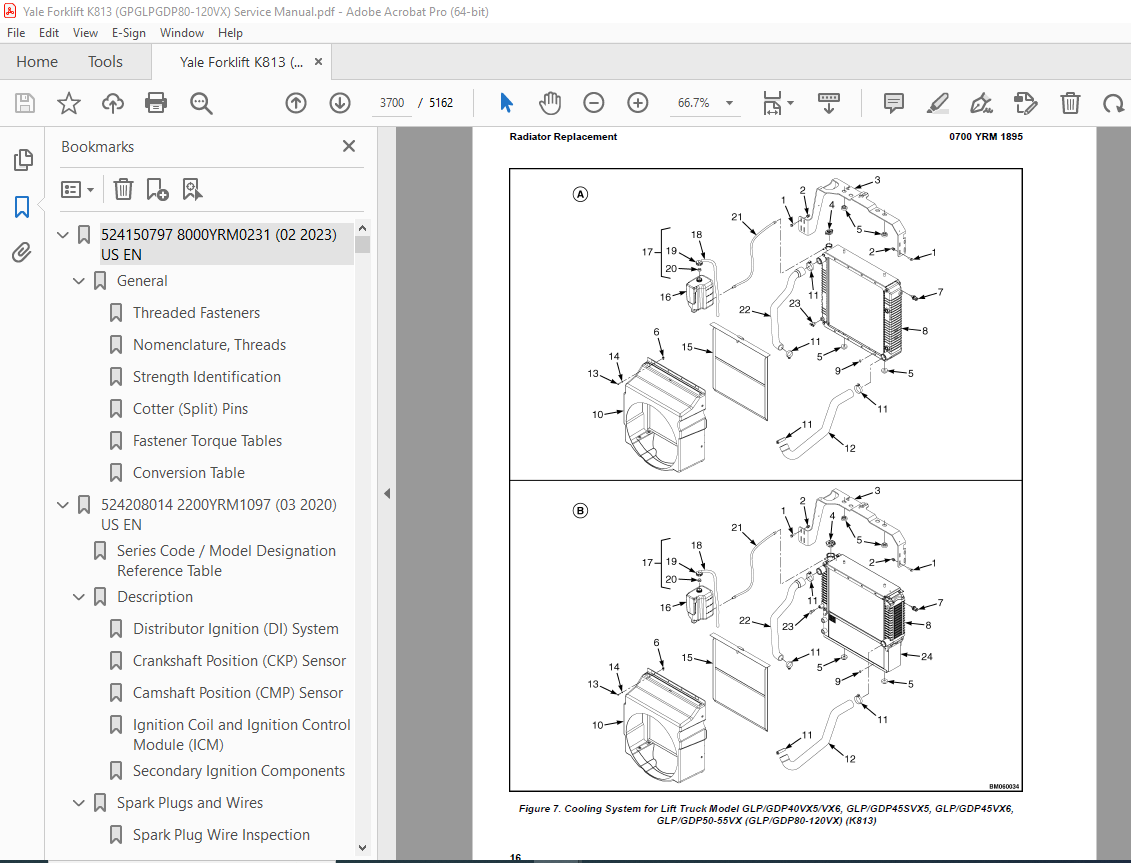Open the File menu
This screenshot has height=863, width=1131.
pyautogui.click(x=16, y=32)
